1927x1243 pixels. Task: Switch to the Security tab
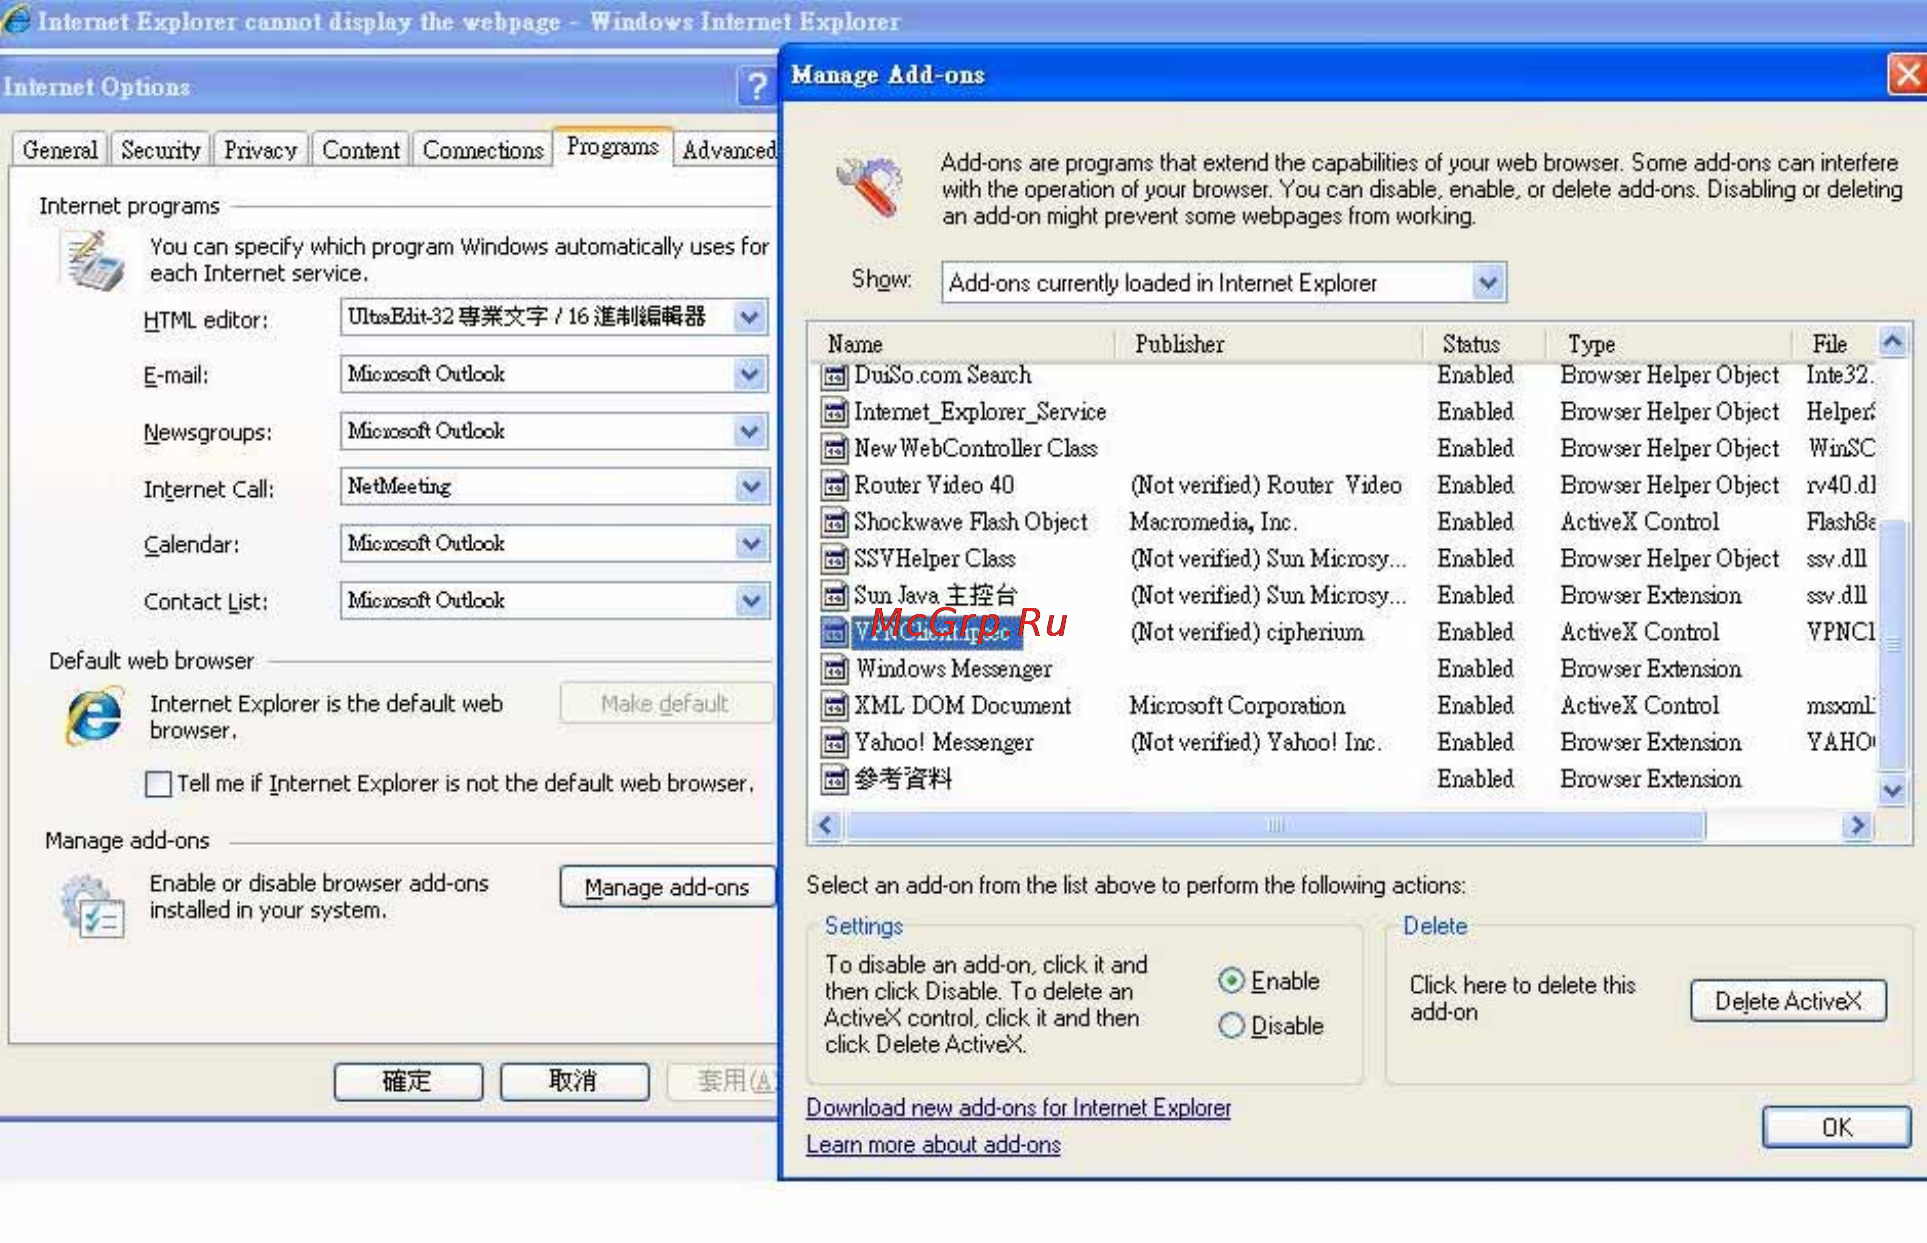click(x=160, y=150)
